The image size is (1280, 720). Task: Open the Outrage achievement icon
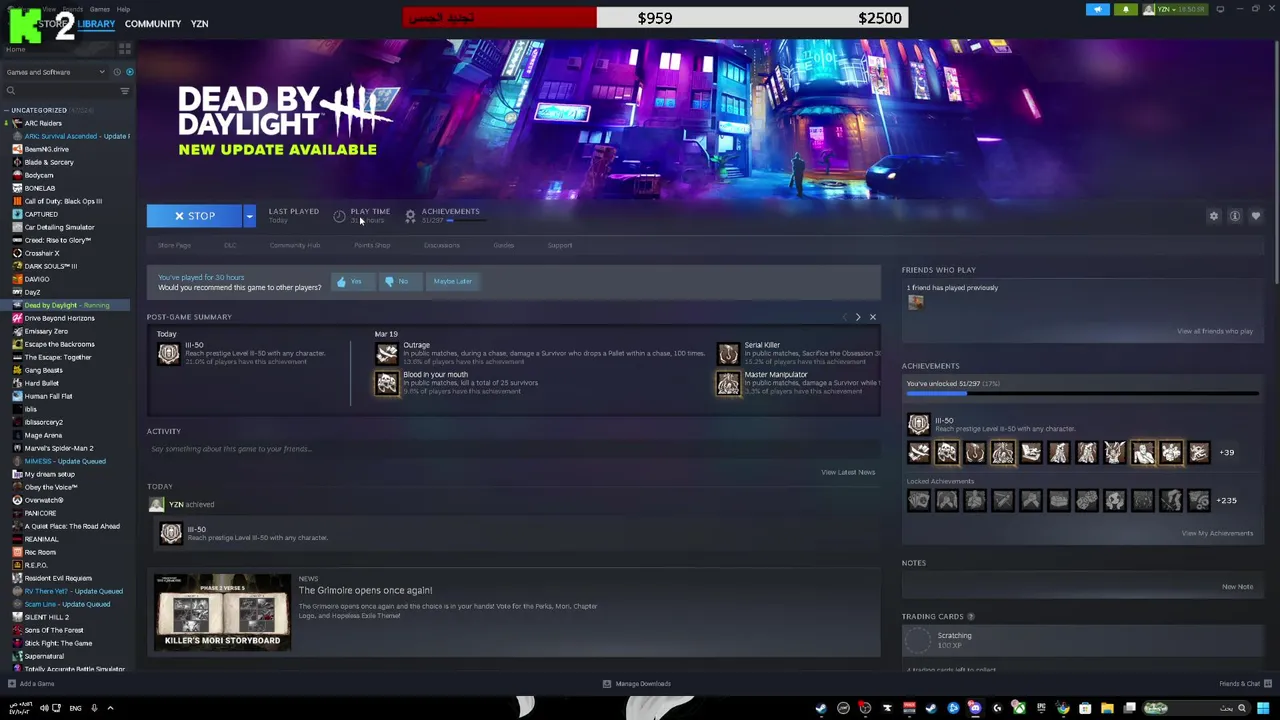[x=387, y=354]
